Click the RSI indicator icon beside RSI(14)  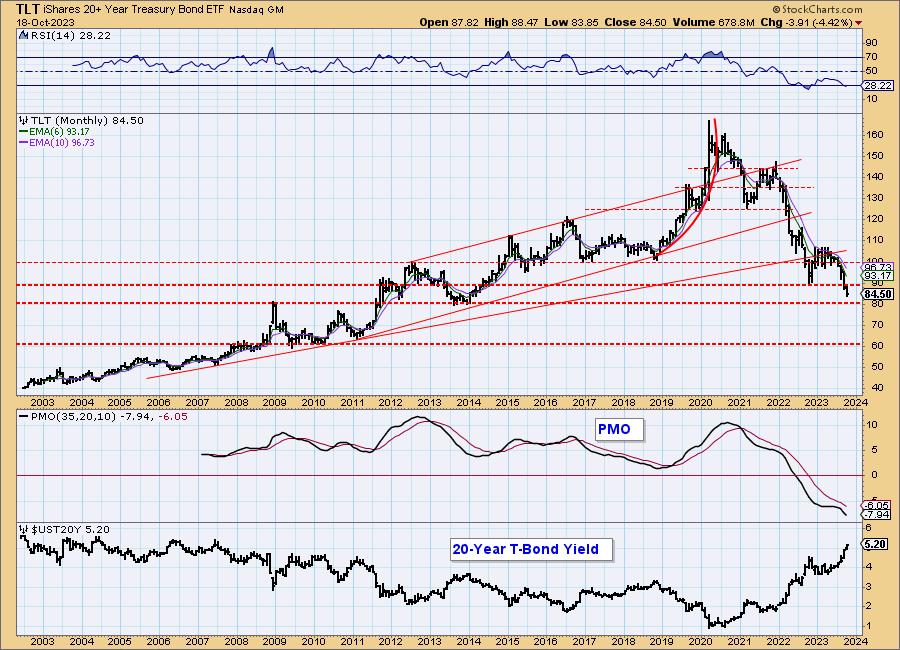click(23, 35)
